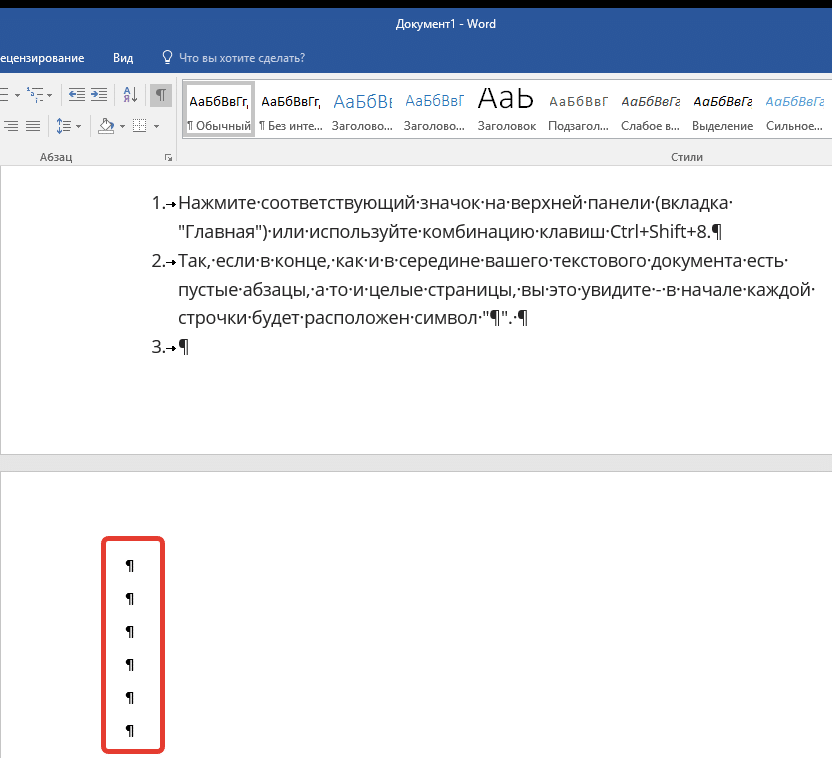832x758 pixels.
Task: Open the Рецензирование ribbon tab
Action: click(x=40, y=57)
